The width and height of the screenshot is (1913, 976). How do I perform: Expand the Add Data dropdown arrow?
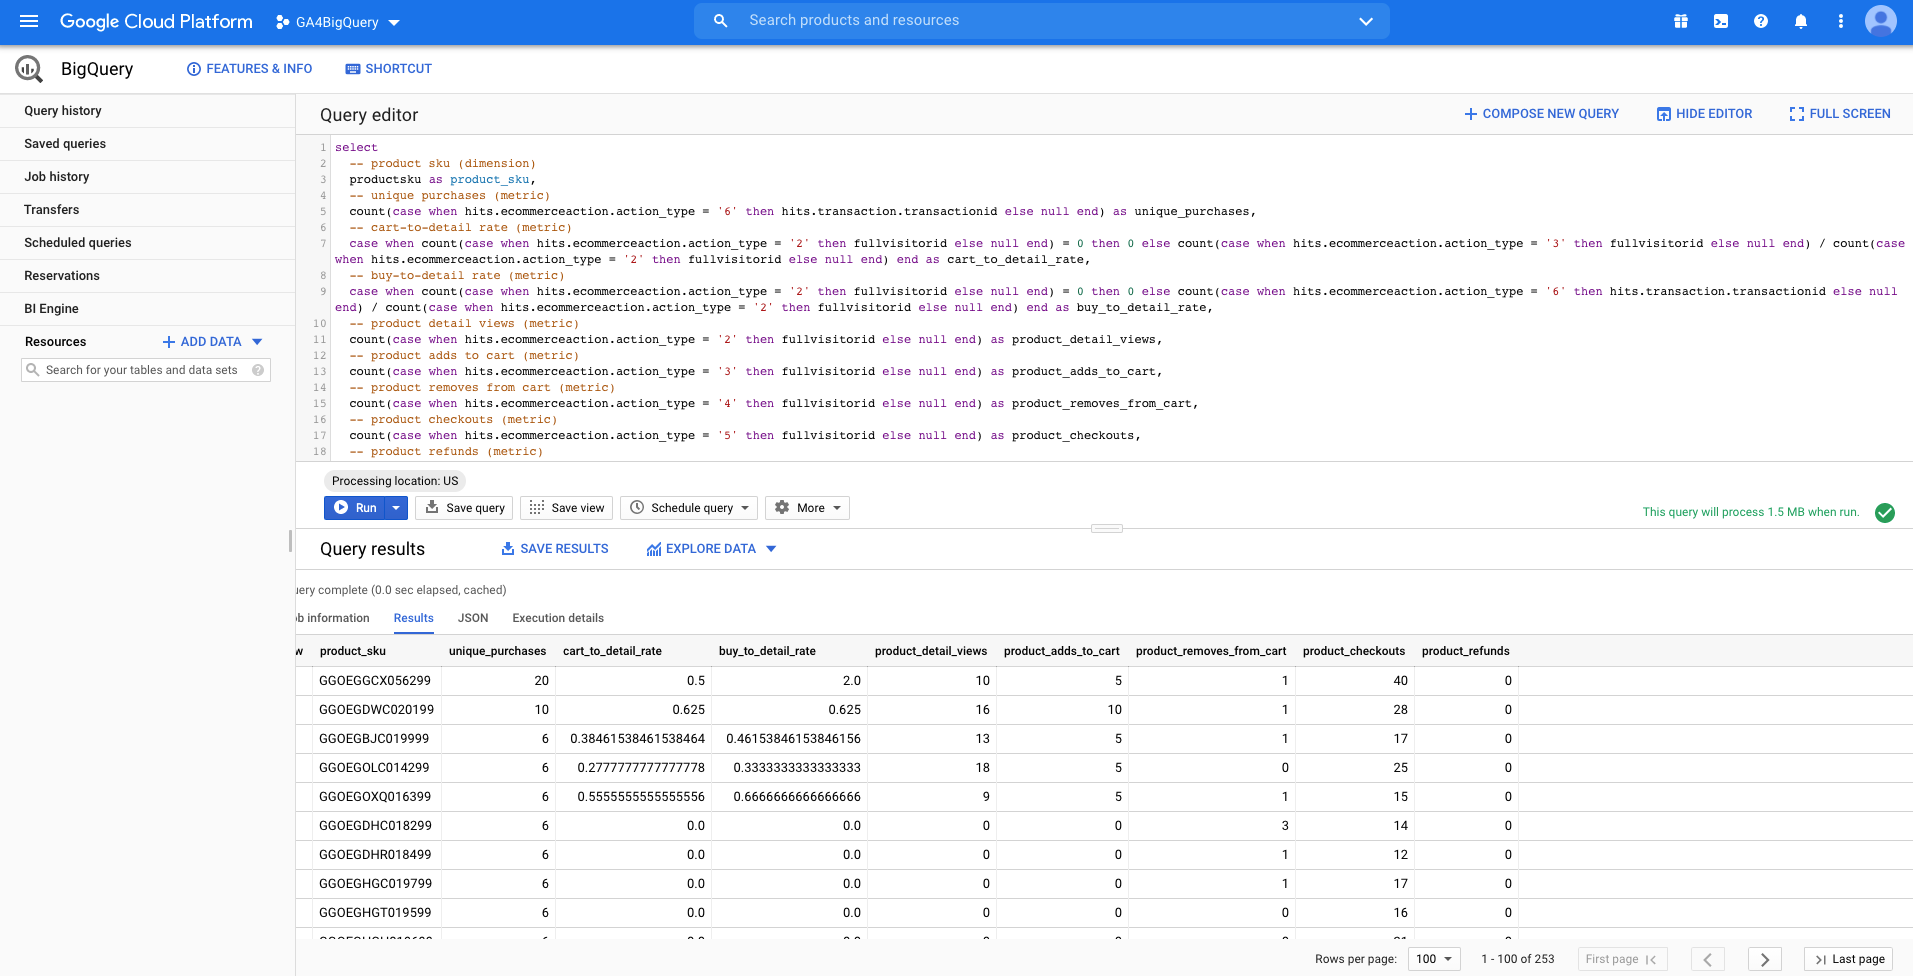(x=257, y=342)
